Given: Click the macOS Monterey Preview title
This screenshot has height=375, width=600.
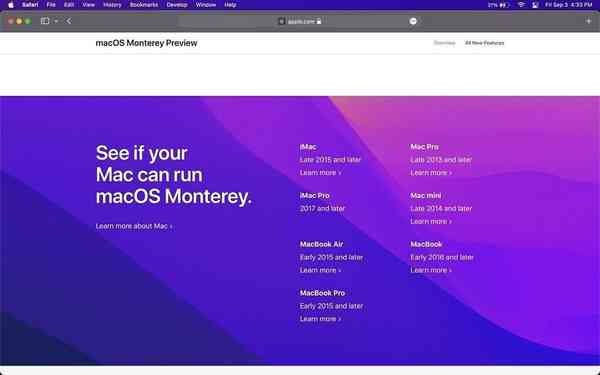Looking at the screenshot, I should [x=147, y=43].
